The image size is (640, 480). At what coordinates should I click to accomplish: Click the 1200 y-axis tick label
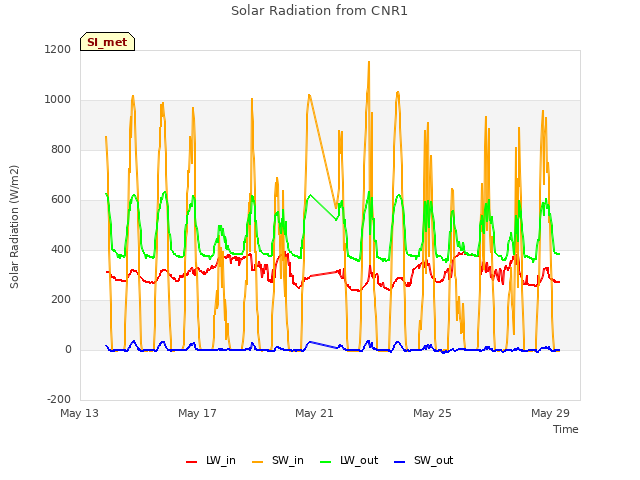click(x=58, y=49)
